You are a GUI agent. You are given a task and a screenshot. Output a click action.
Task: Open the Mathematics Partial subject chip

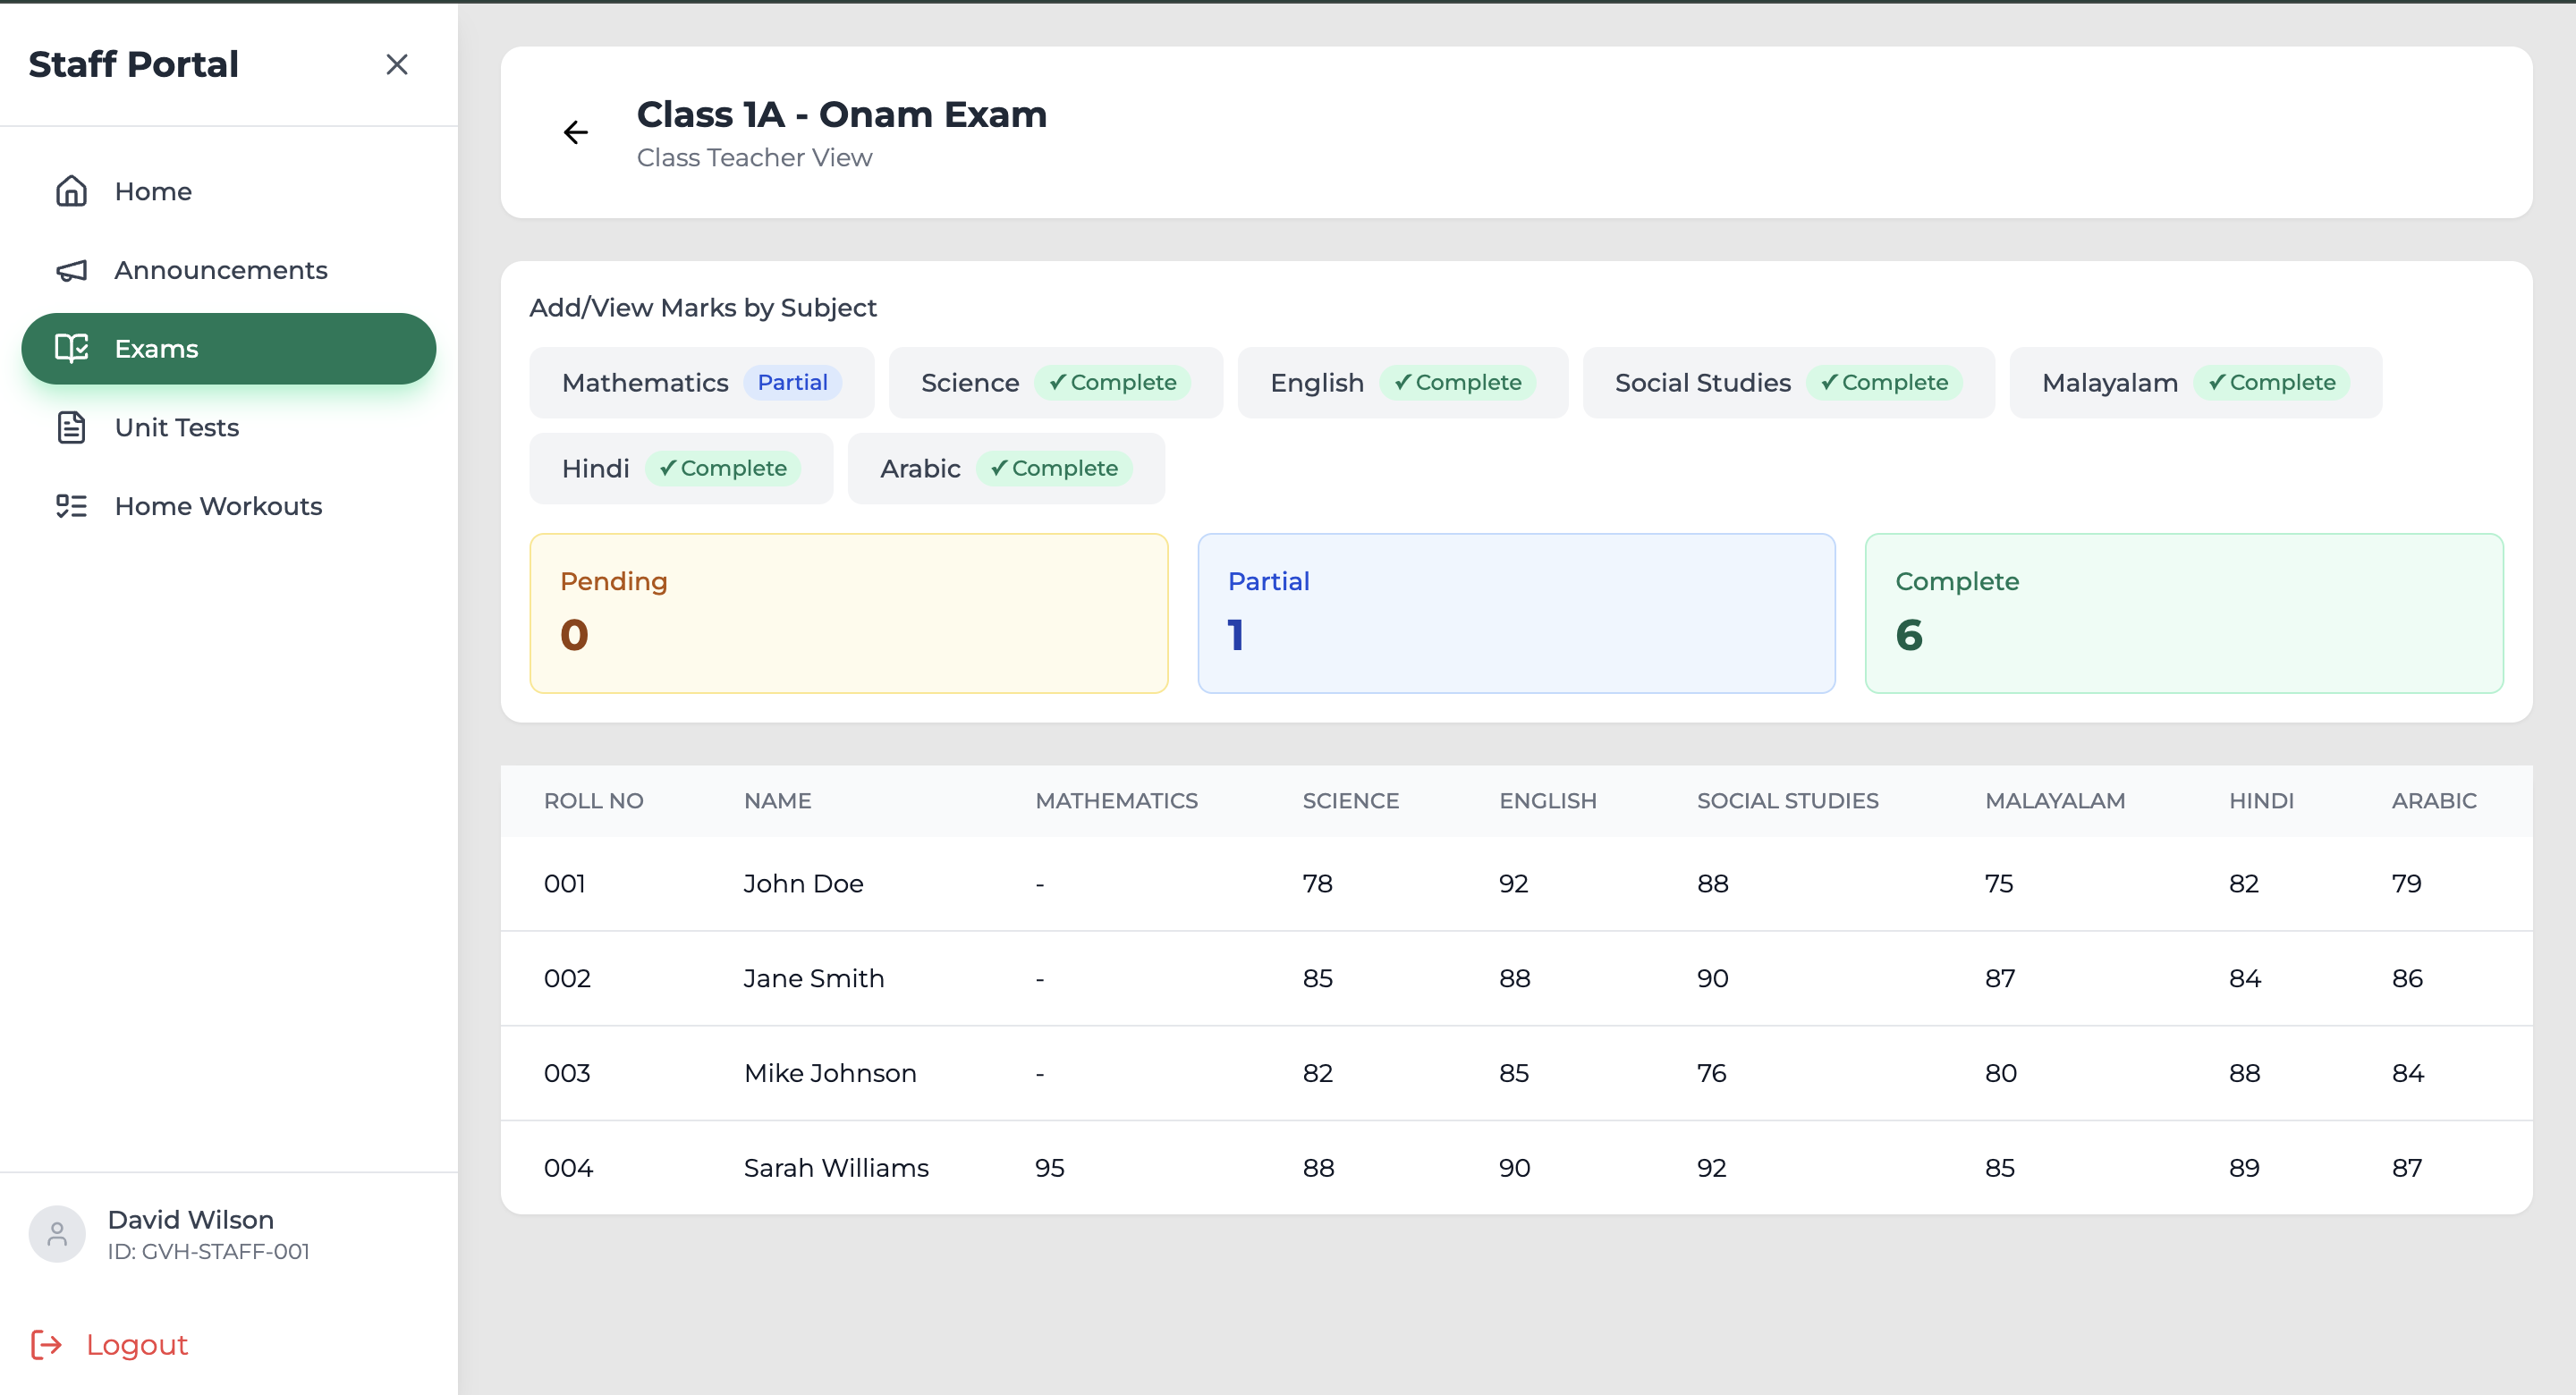[701, 383]
